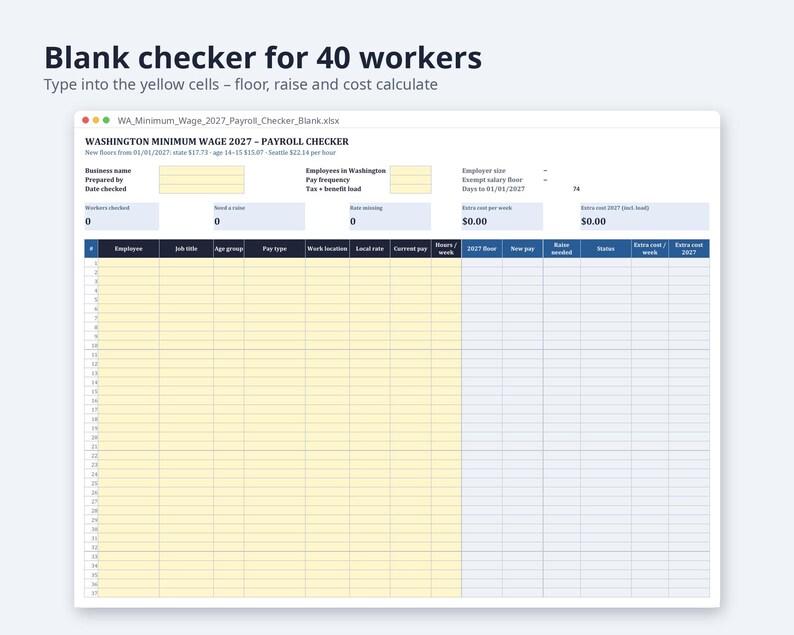794x635 pixels.
Task: Click the Workers checked summary card
Action: 122,216
